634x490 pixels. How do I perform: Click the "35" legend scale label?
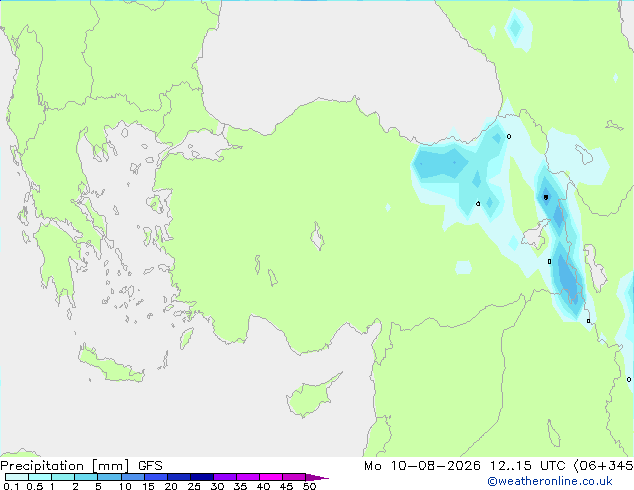(240, 486)
